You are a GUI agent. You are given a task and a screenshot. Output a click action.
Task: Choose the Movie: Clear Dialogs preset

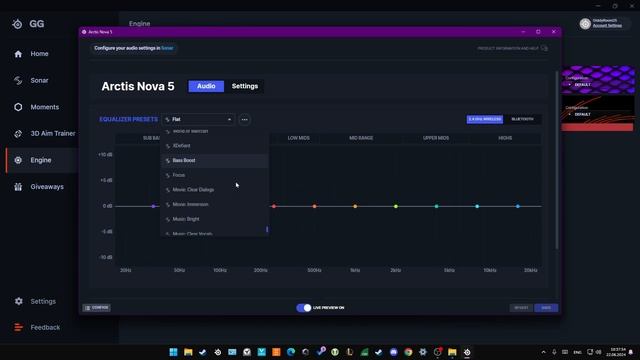(214, 190)
